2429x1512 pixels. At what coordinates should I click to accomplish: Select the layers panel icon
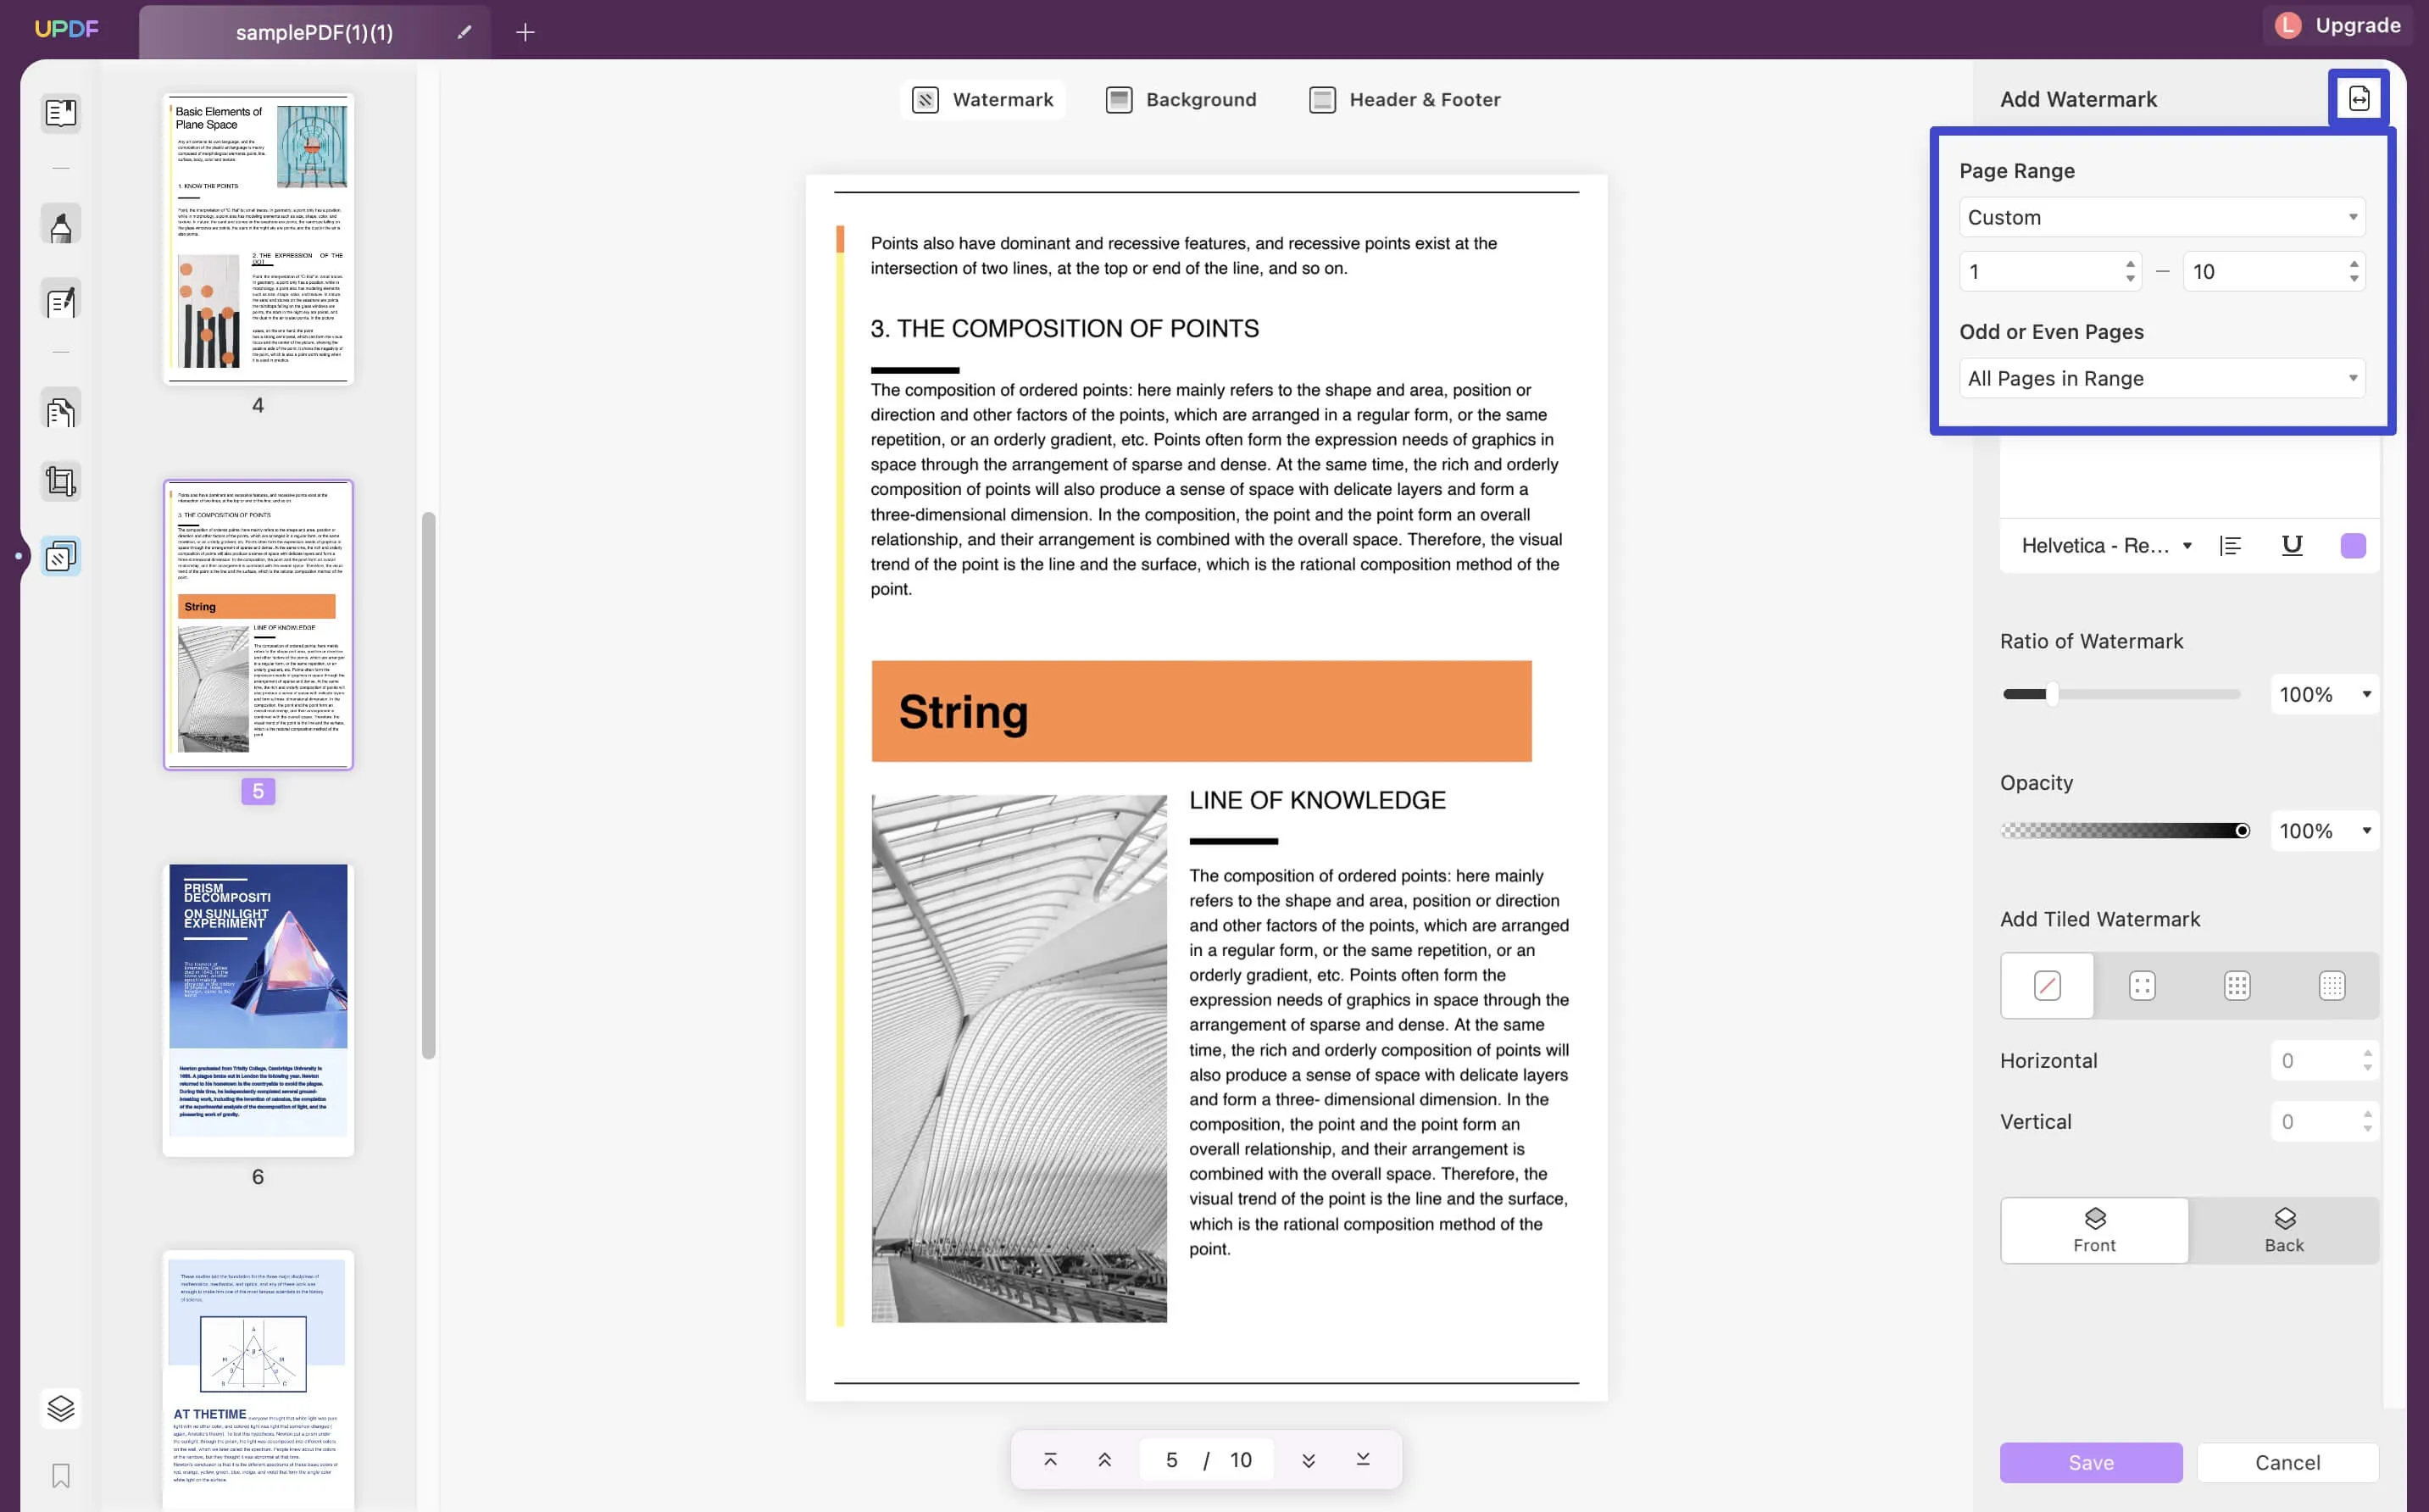[59, 1409]
